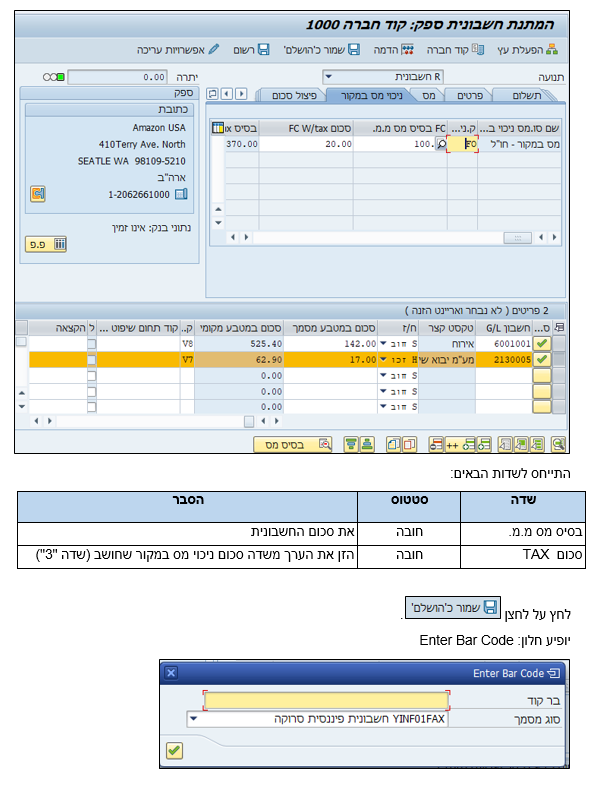Click the sort ascending green stack icon

click(367, 444)
